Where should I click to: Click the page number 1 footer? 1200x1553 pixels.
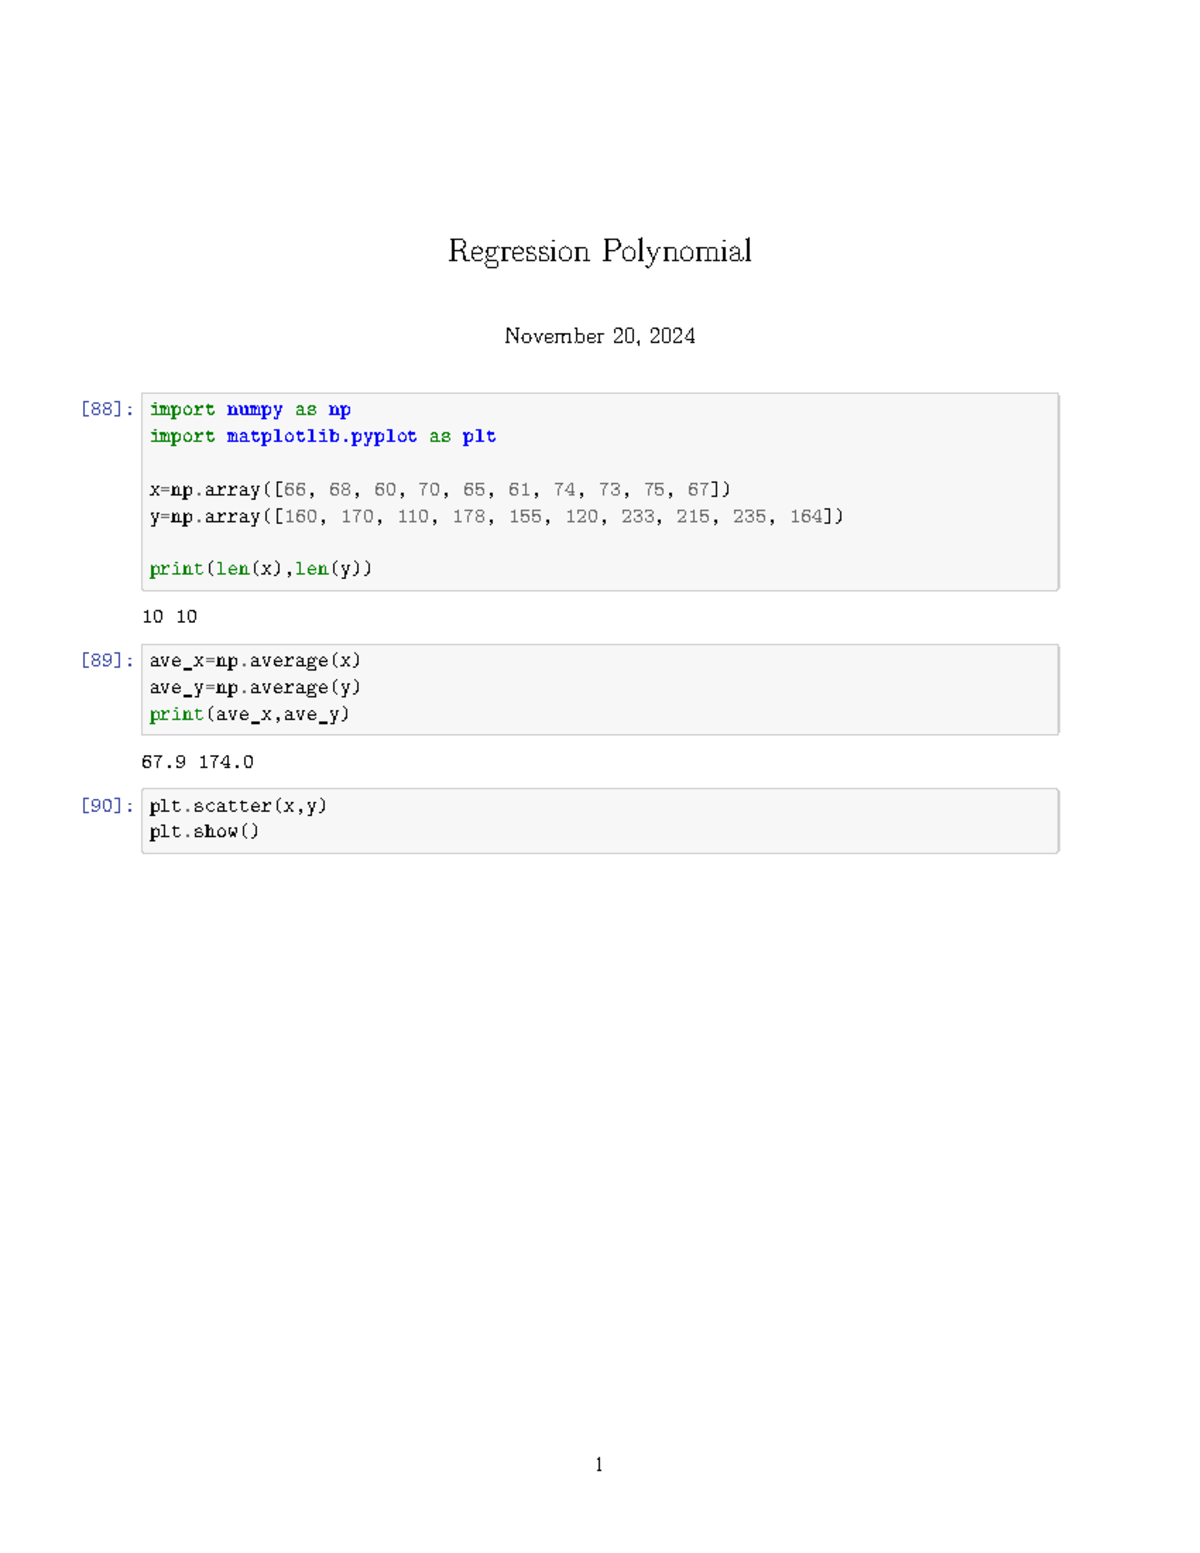(x=599, y=1465)
